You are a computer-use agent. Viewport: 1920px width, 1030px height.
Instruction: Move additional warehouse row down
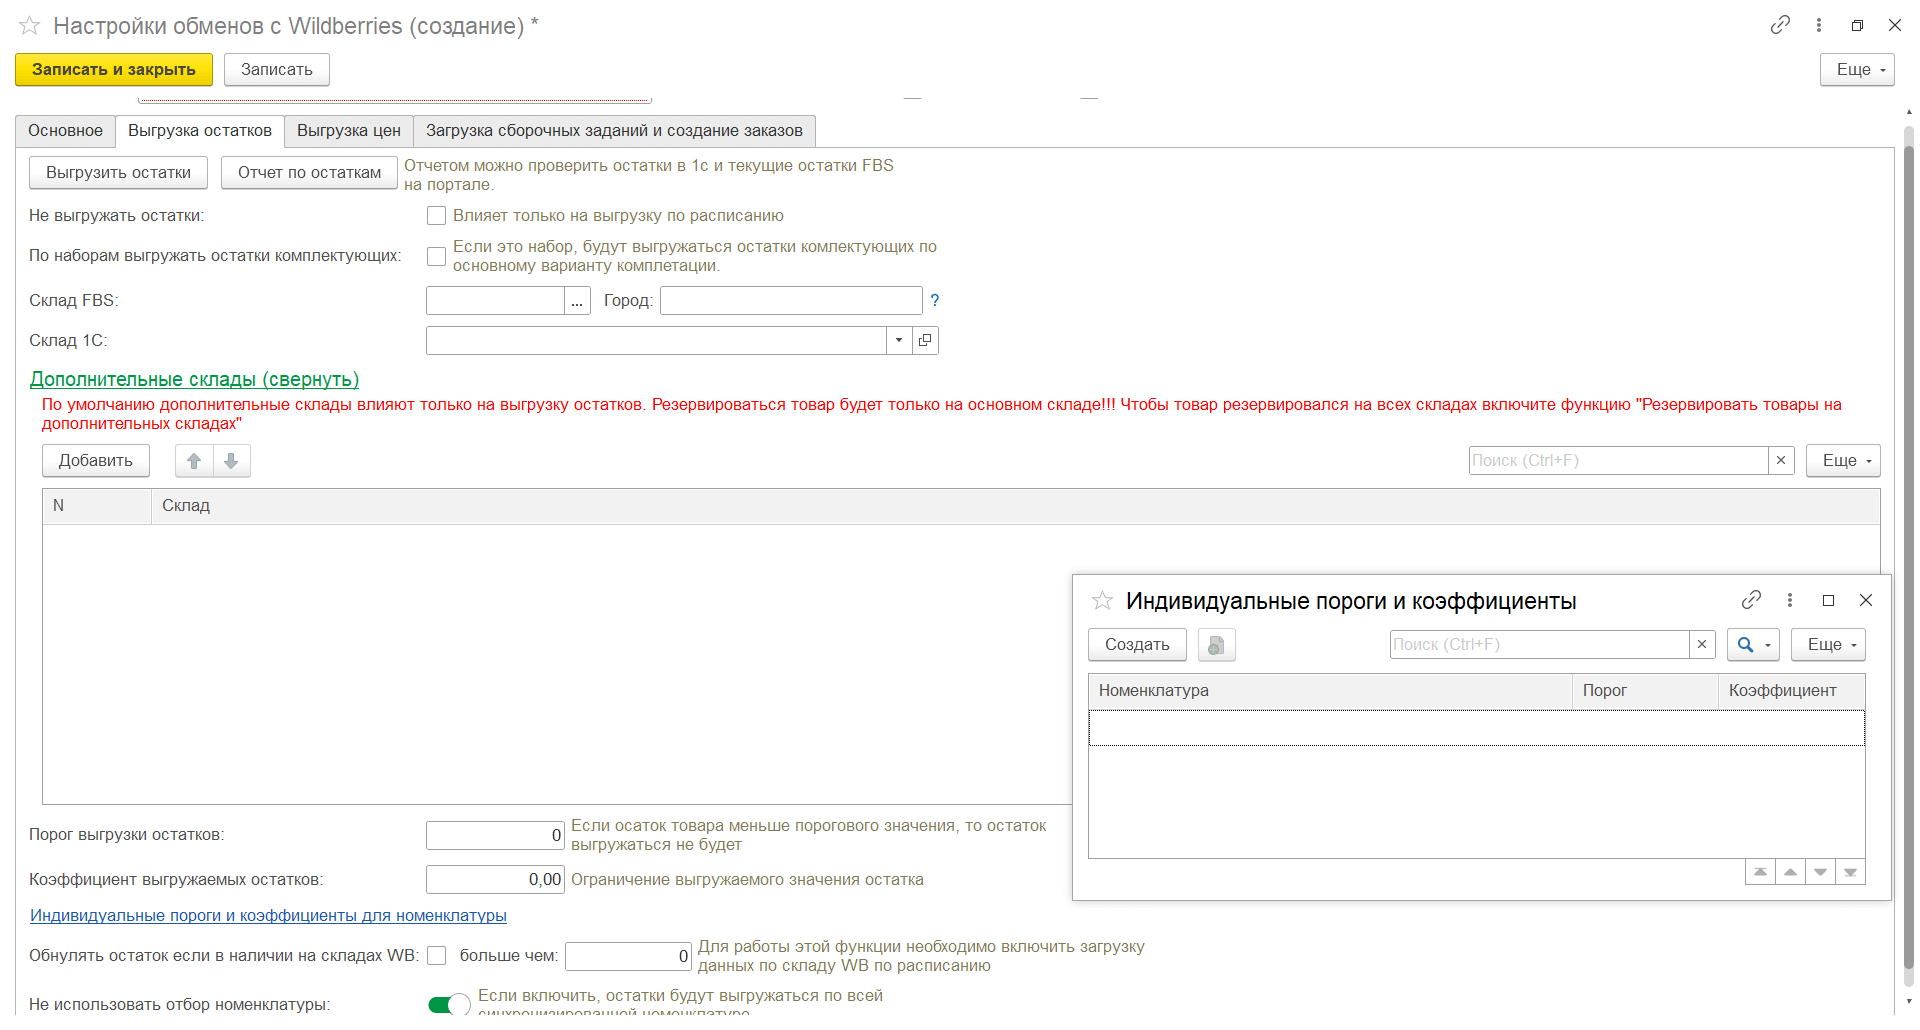pyautogui.click(x=231, y=460)
